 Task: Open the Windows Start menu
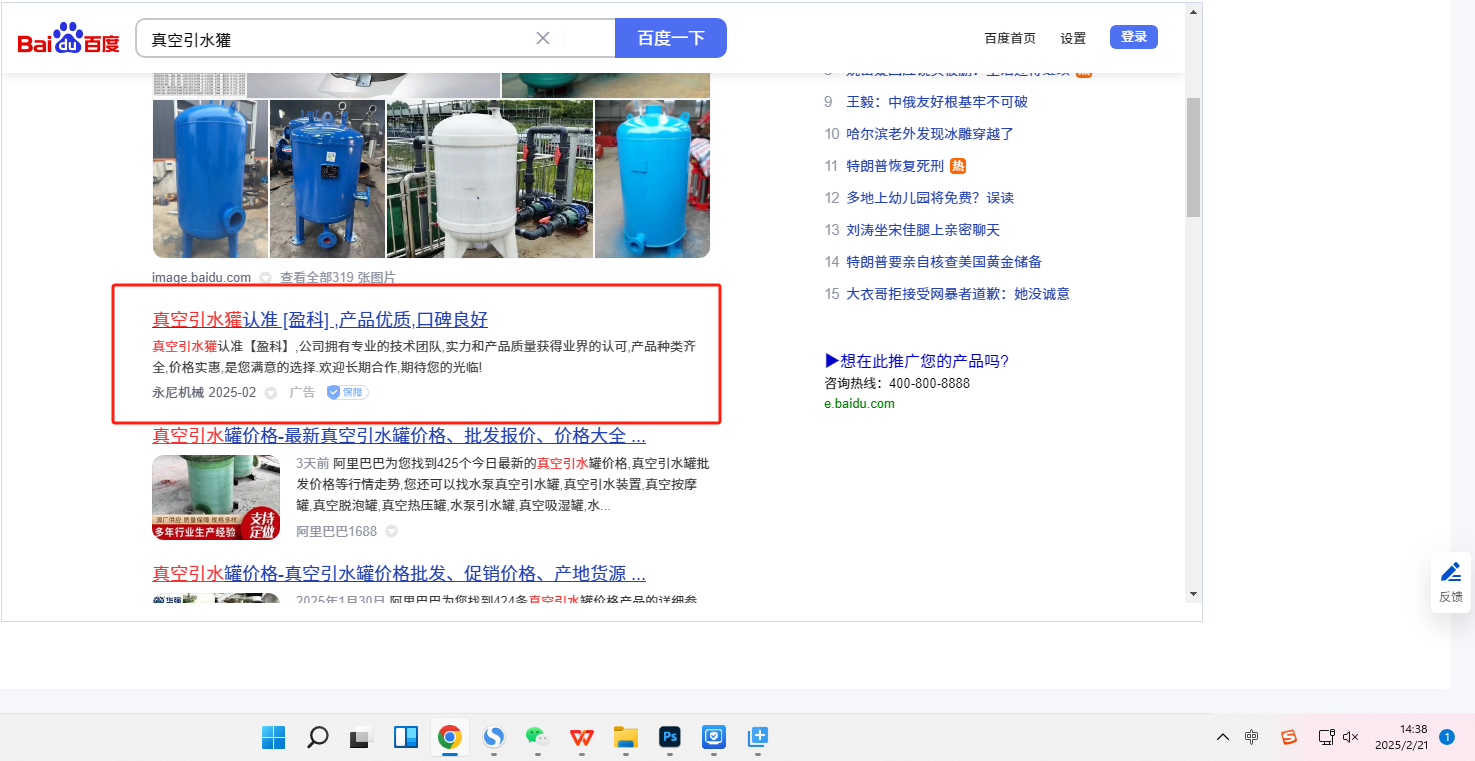273,738
